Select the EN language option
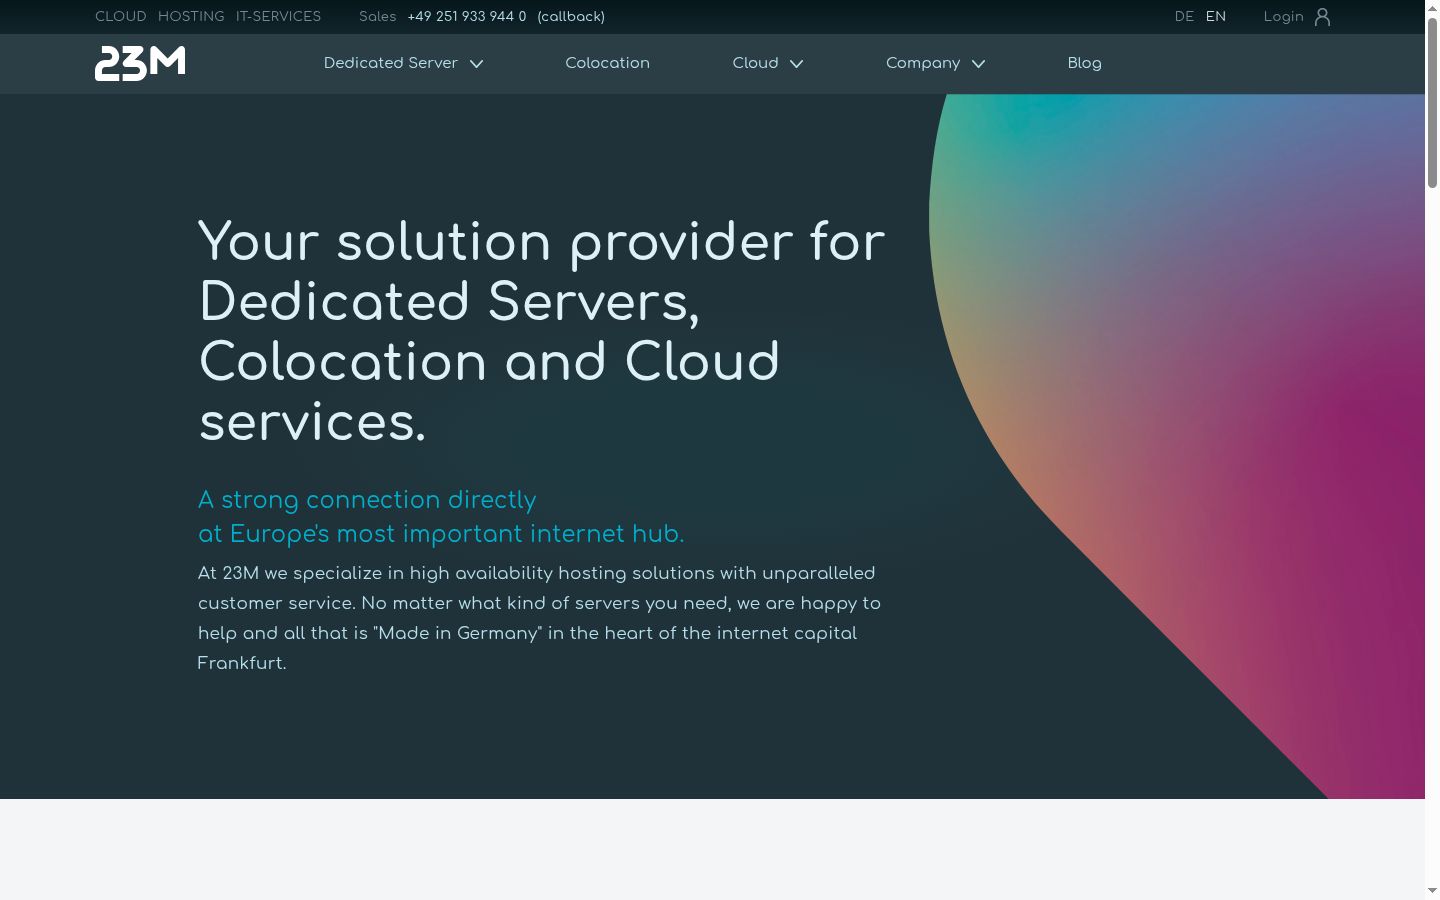 [1216, 17]
